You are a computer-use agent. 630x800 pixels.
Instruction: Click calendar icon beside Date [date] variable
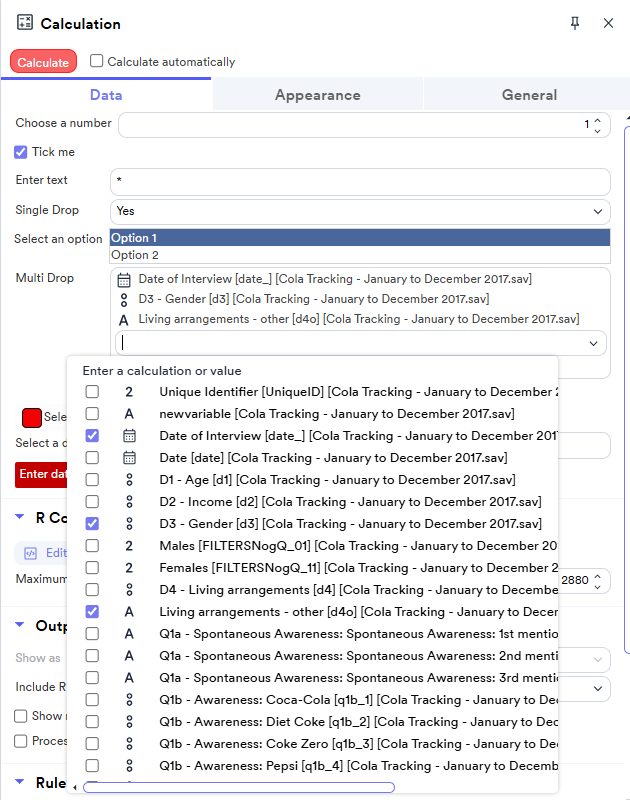(129, 458)
